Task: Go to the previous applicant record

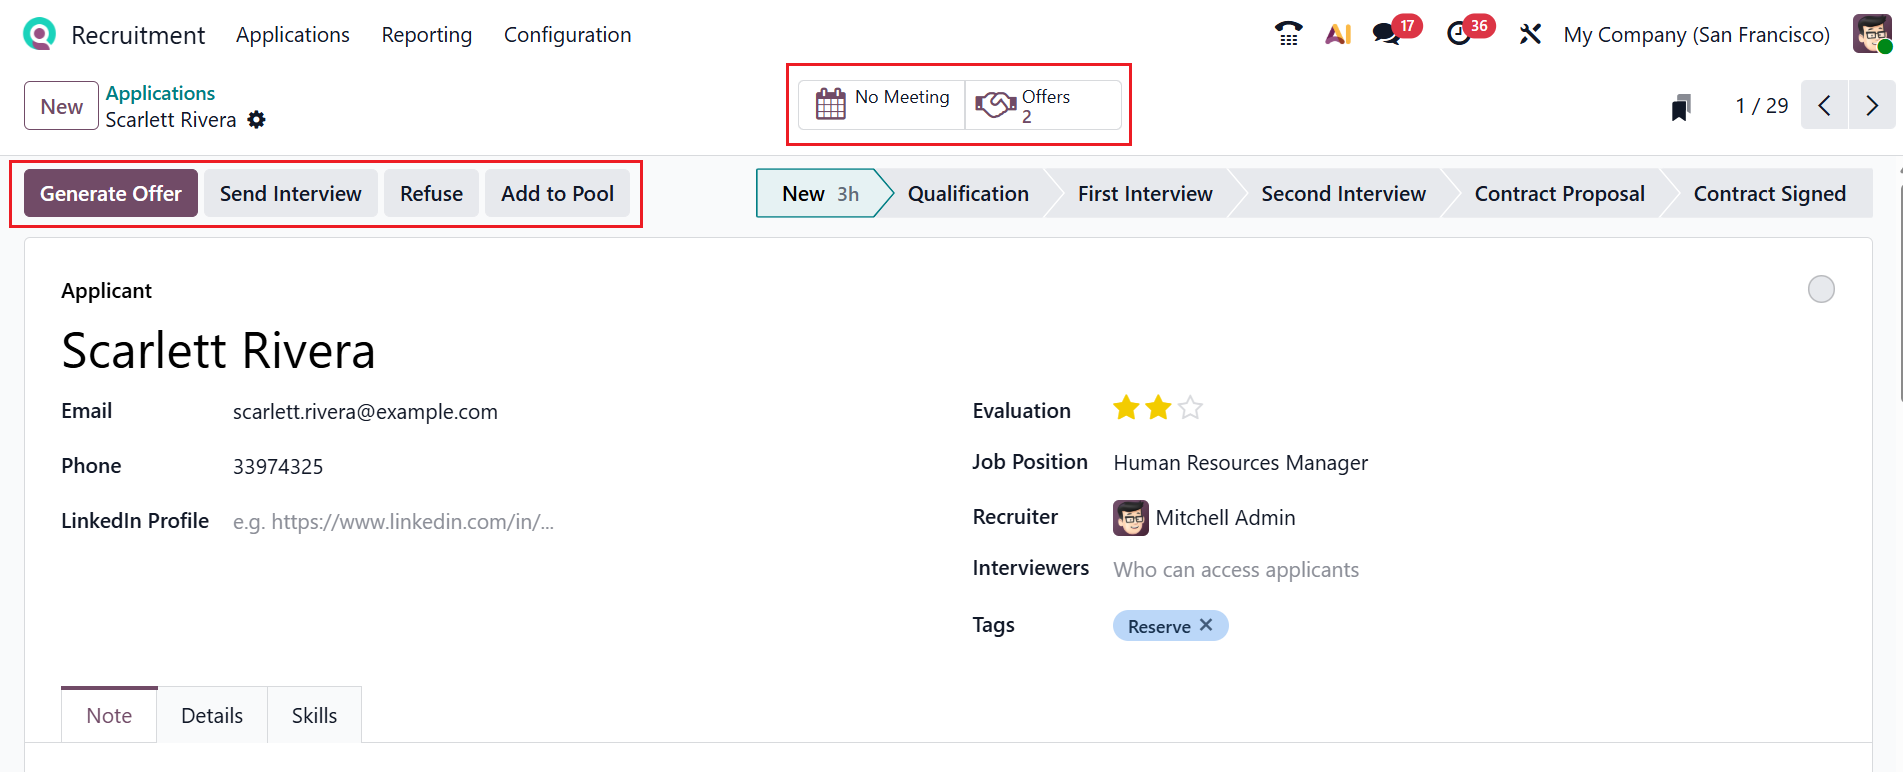Action: point(1825,106)
